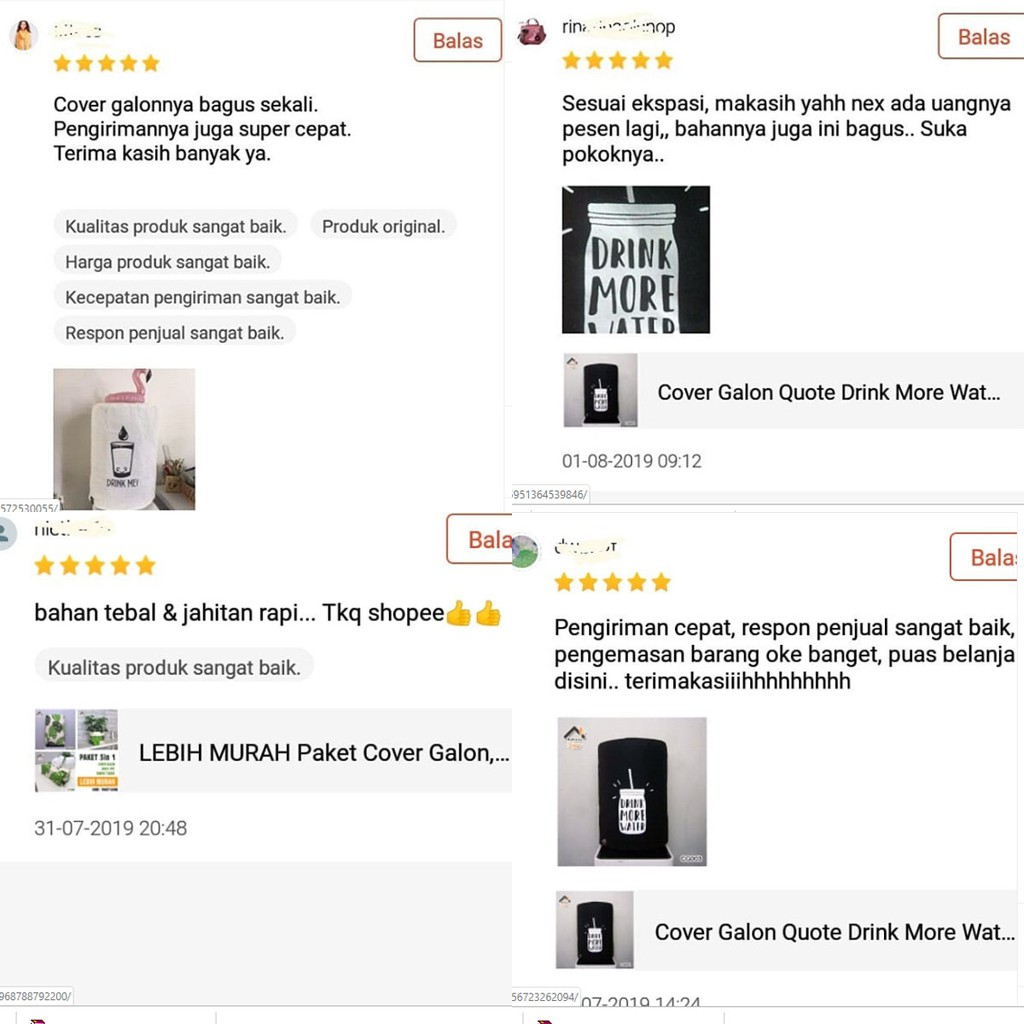This screenshot has height=1024, width=1024.
Task: Open the green round reviewer avatar
Action: click(x=524, y=551)
